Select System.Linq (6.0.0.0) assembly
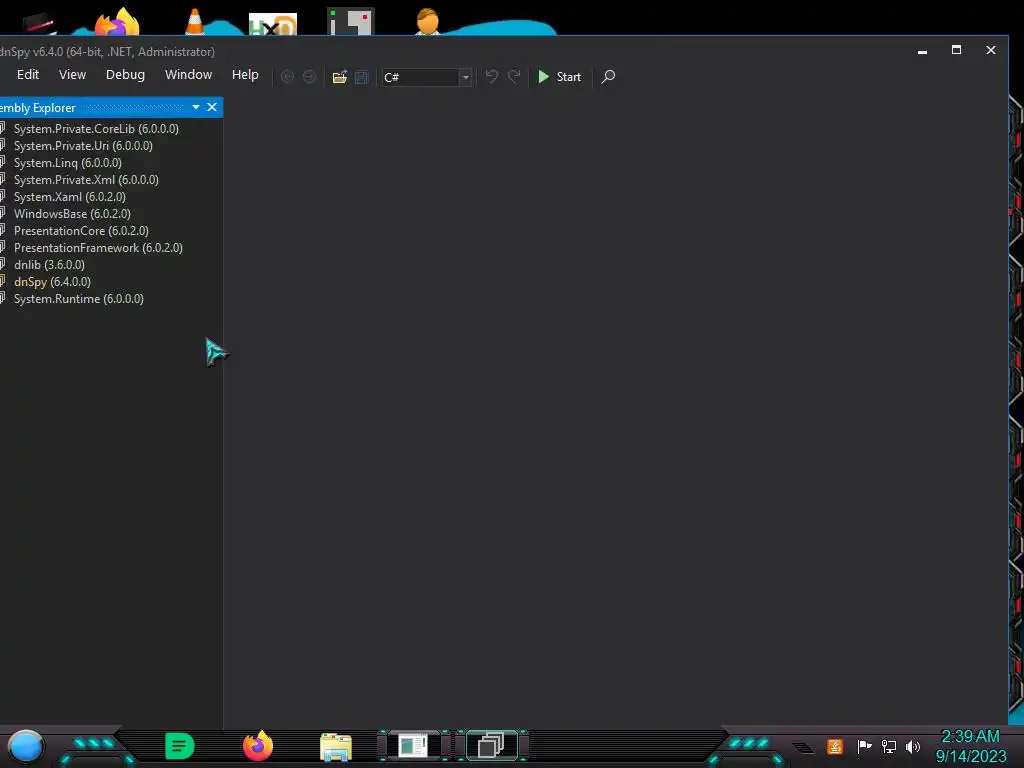The height and width of the screenshot is (768, 1024). tap(67, 163)
